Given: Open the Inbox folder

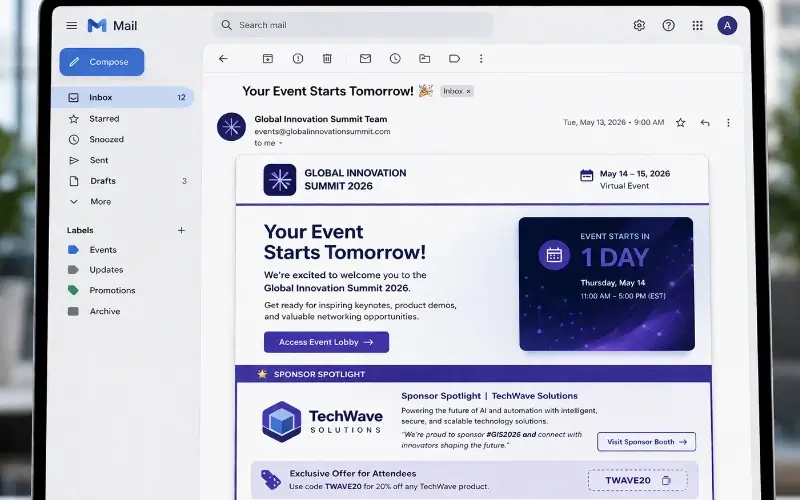Looking at the screenshot, I should pos(122,97).
